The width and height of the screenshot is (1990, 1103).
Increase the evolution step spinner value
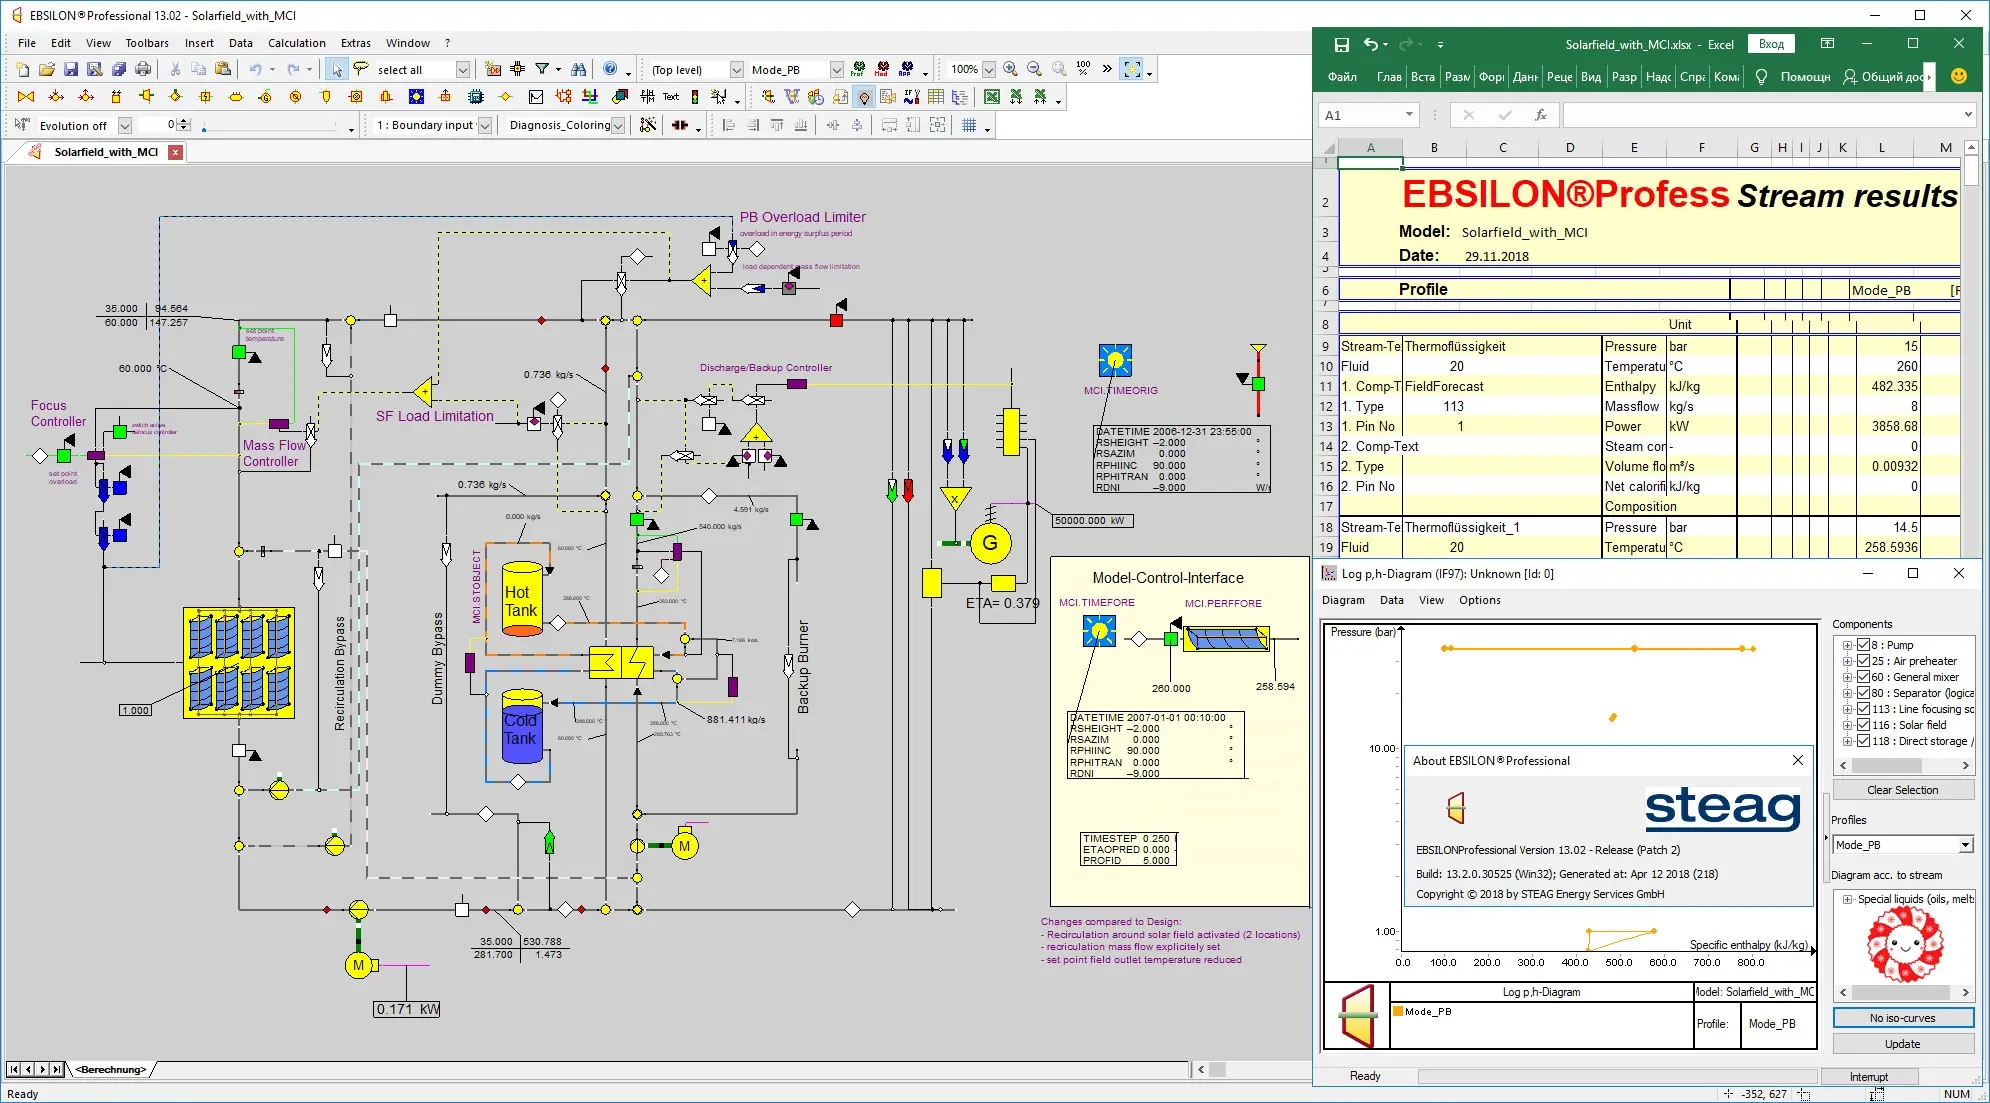(183, 121)
